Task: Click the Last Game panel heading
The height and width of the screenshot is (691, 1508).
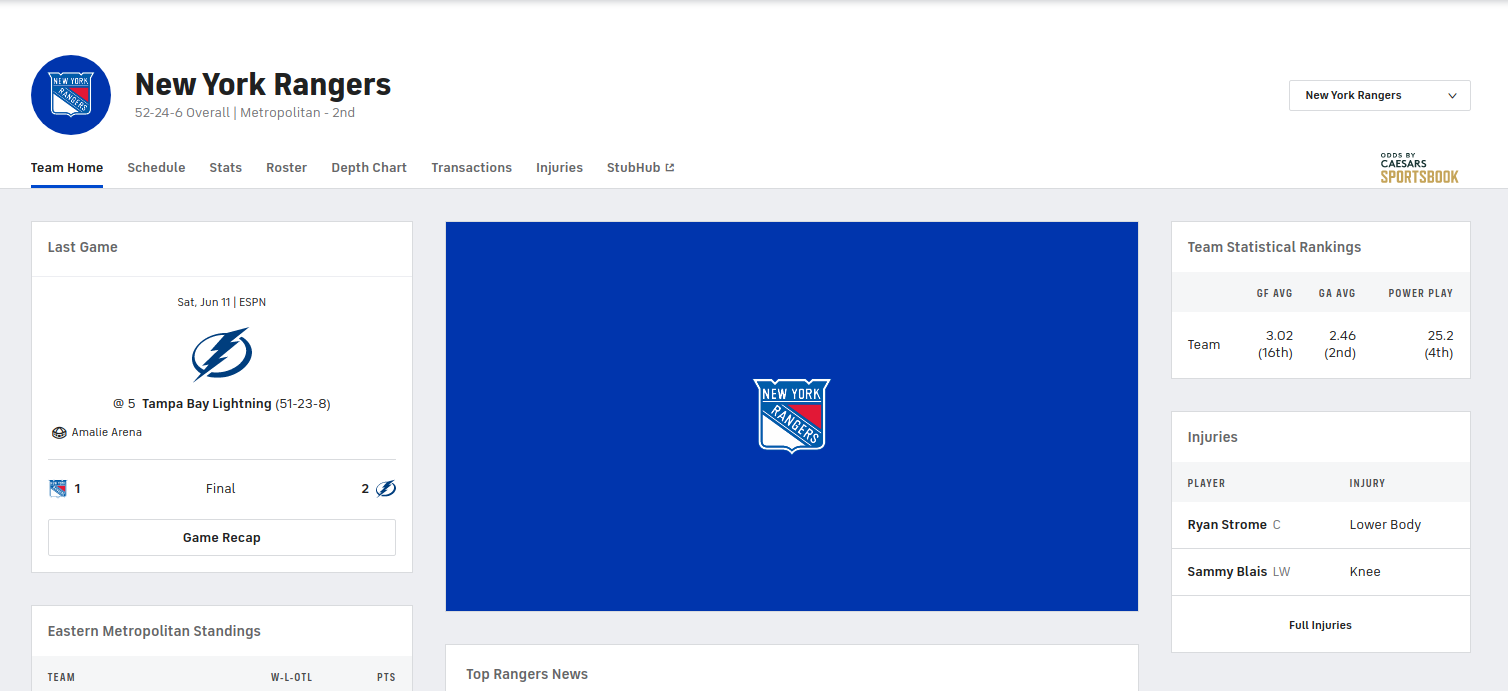Action: (83, 247)
